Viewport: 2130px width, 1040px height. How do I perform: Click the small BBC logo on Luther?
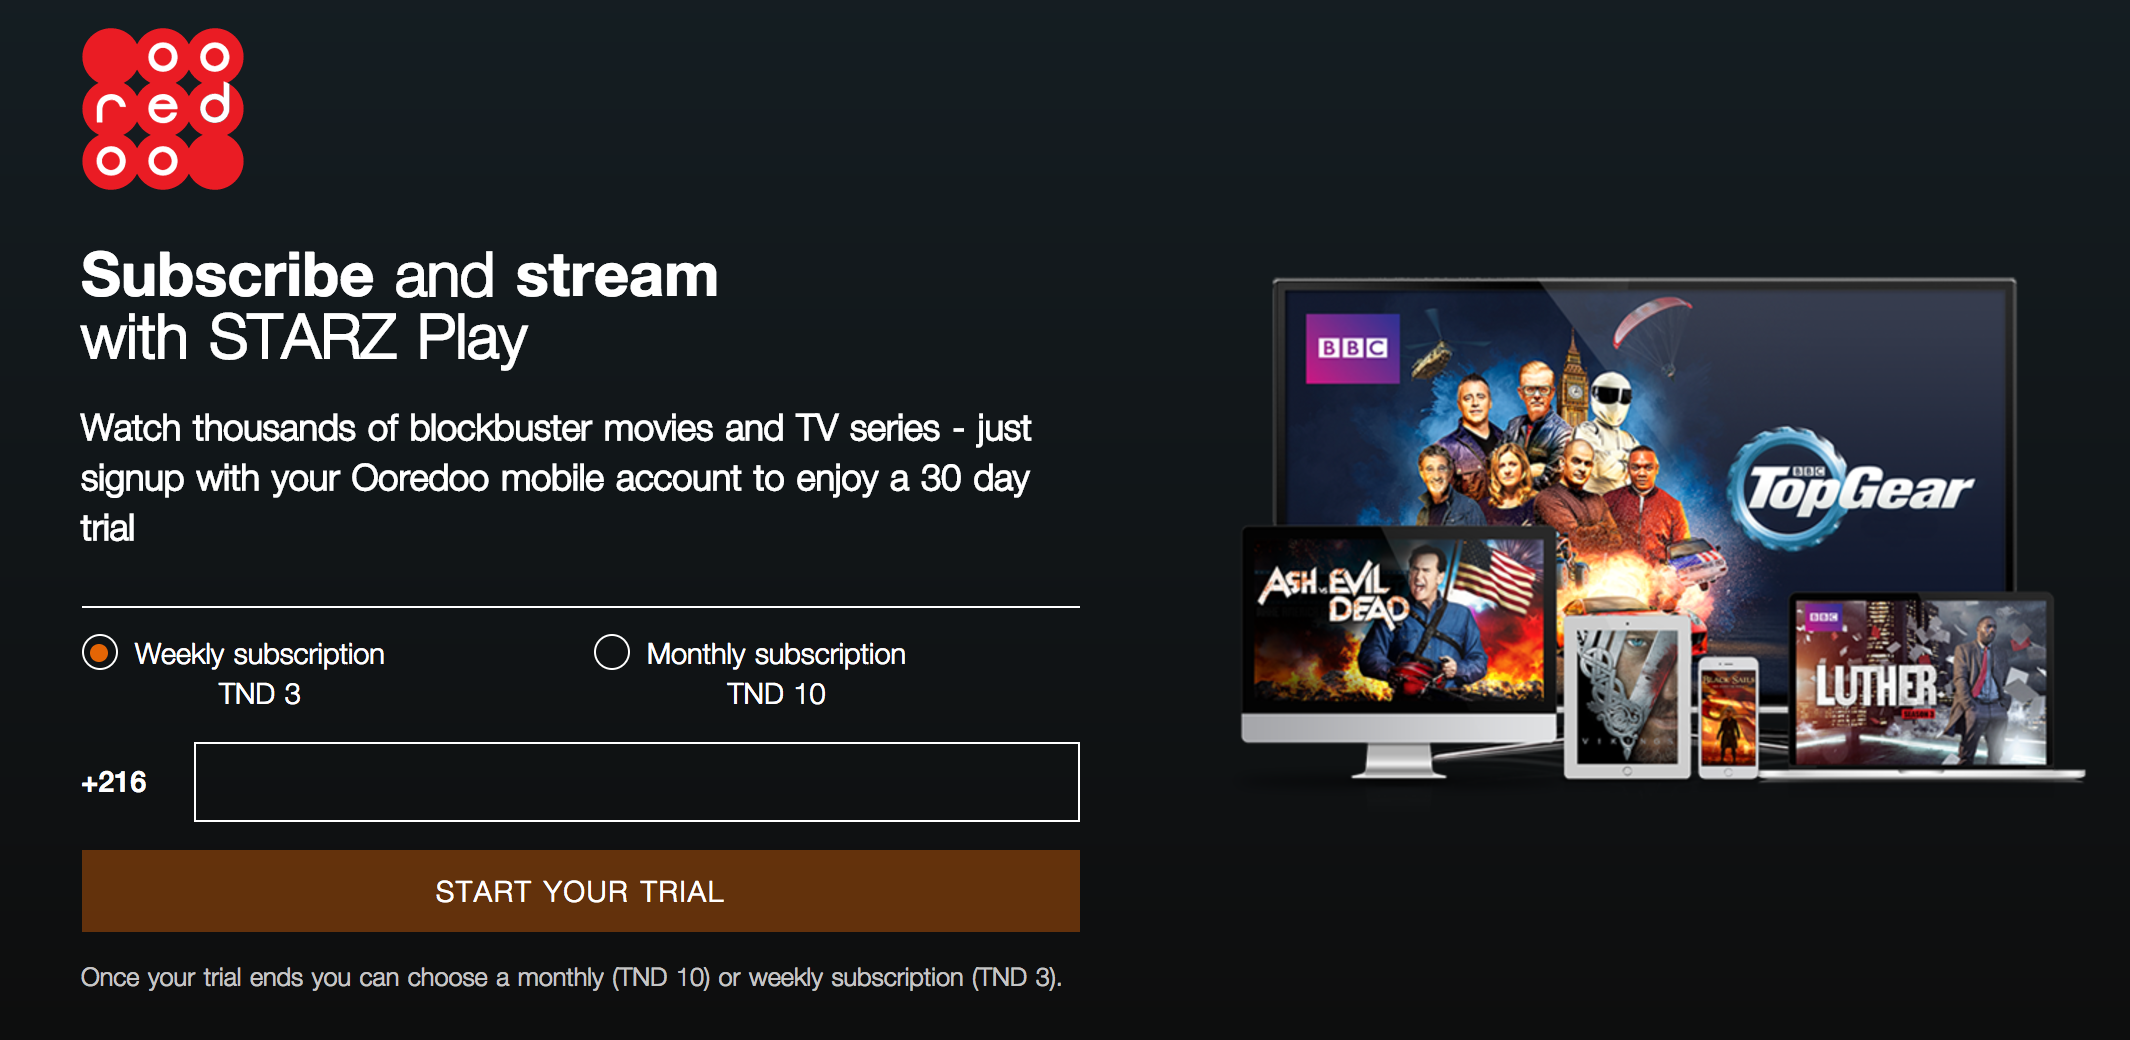[1824, 617]
